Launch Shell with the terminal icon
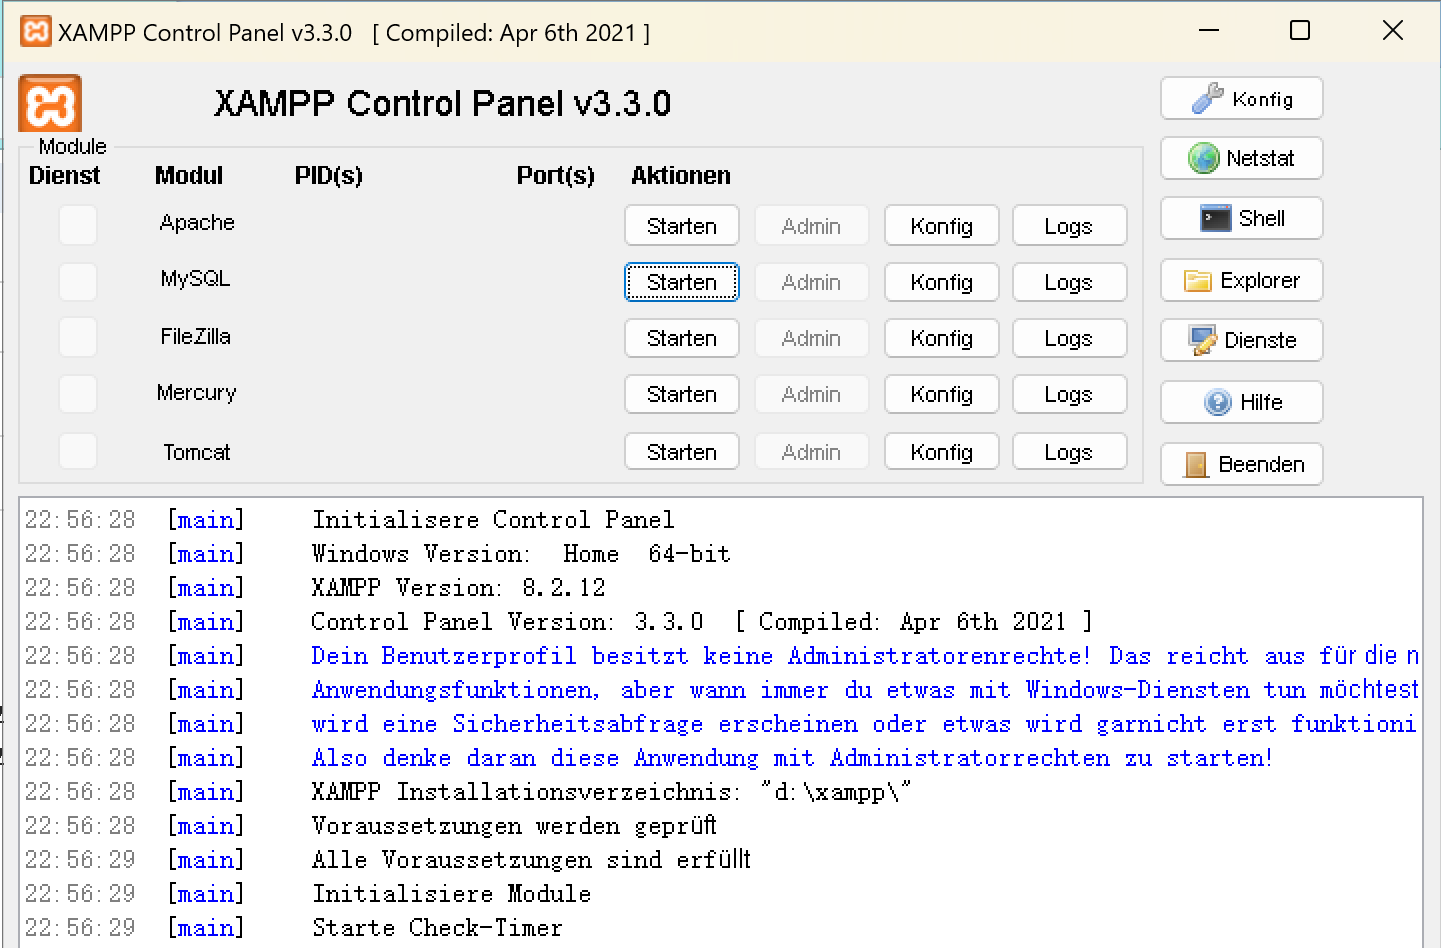 coord(1241,218)
